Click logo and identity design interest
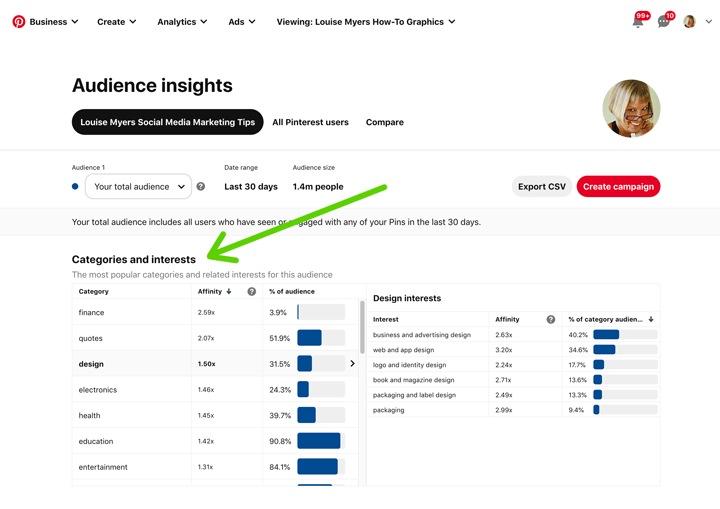Image resolution: width=720 pixels, height=509 pixels. click(409, 365)
